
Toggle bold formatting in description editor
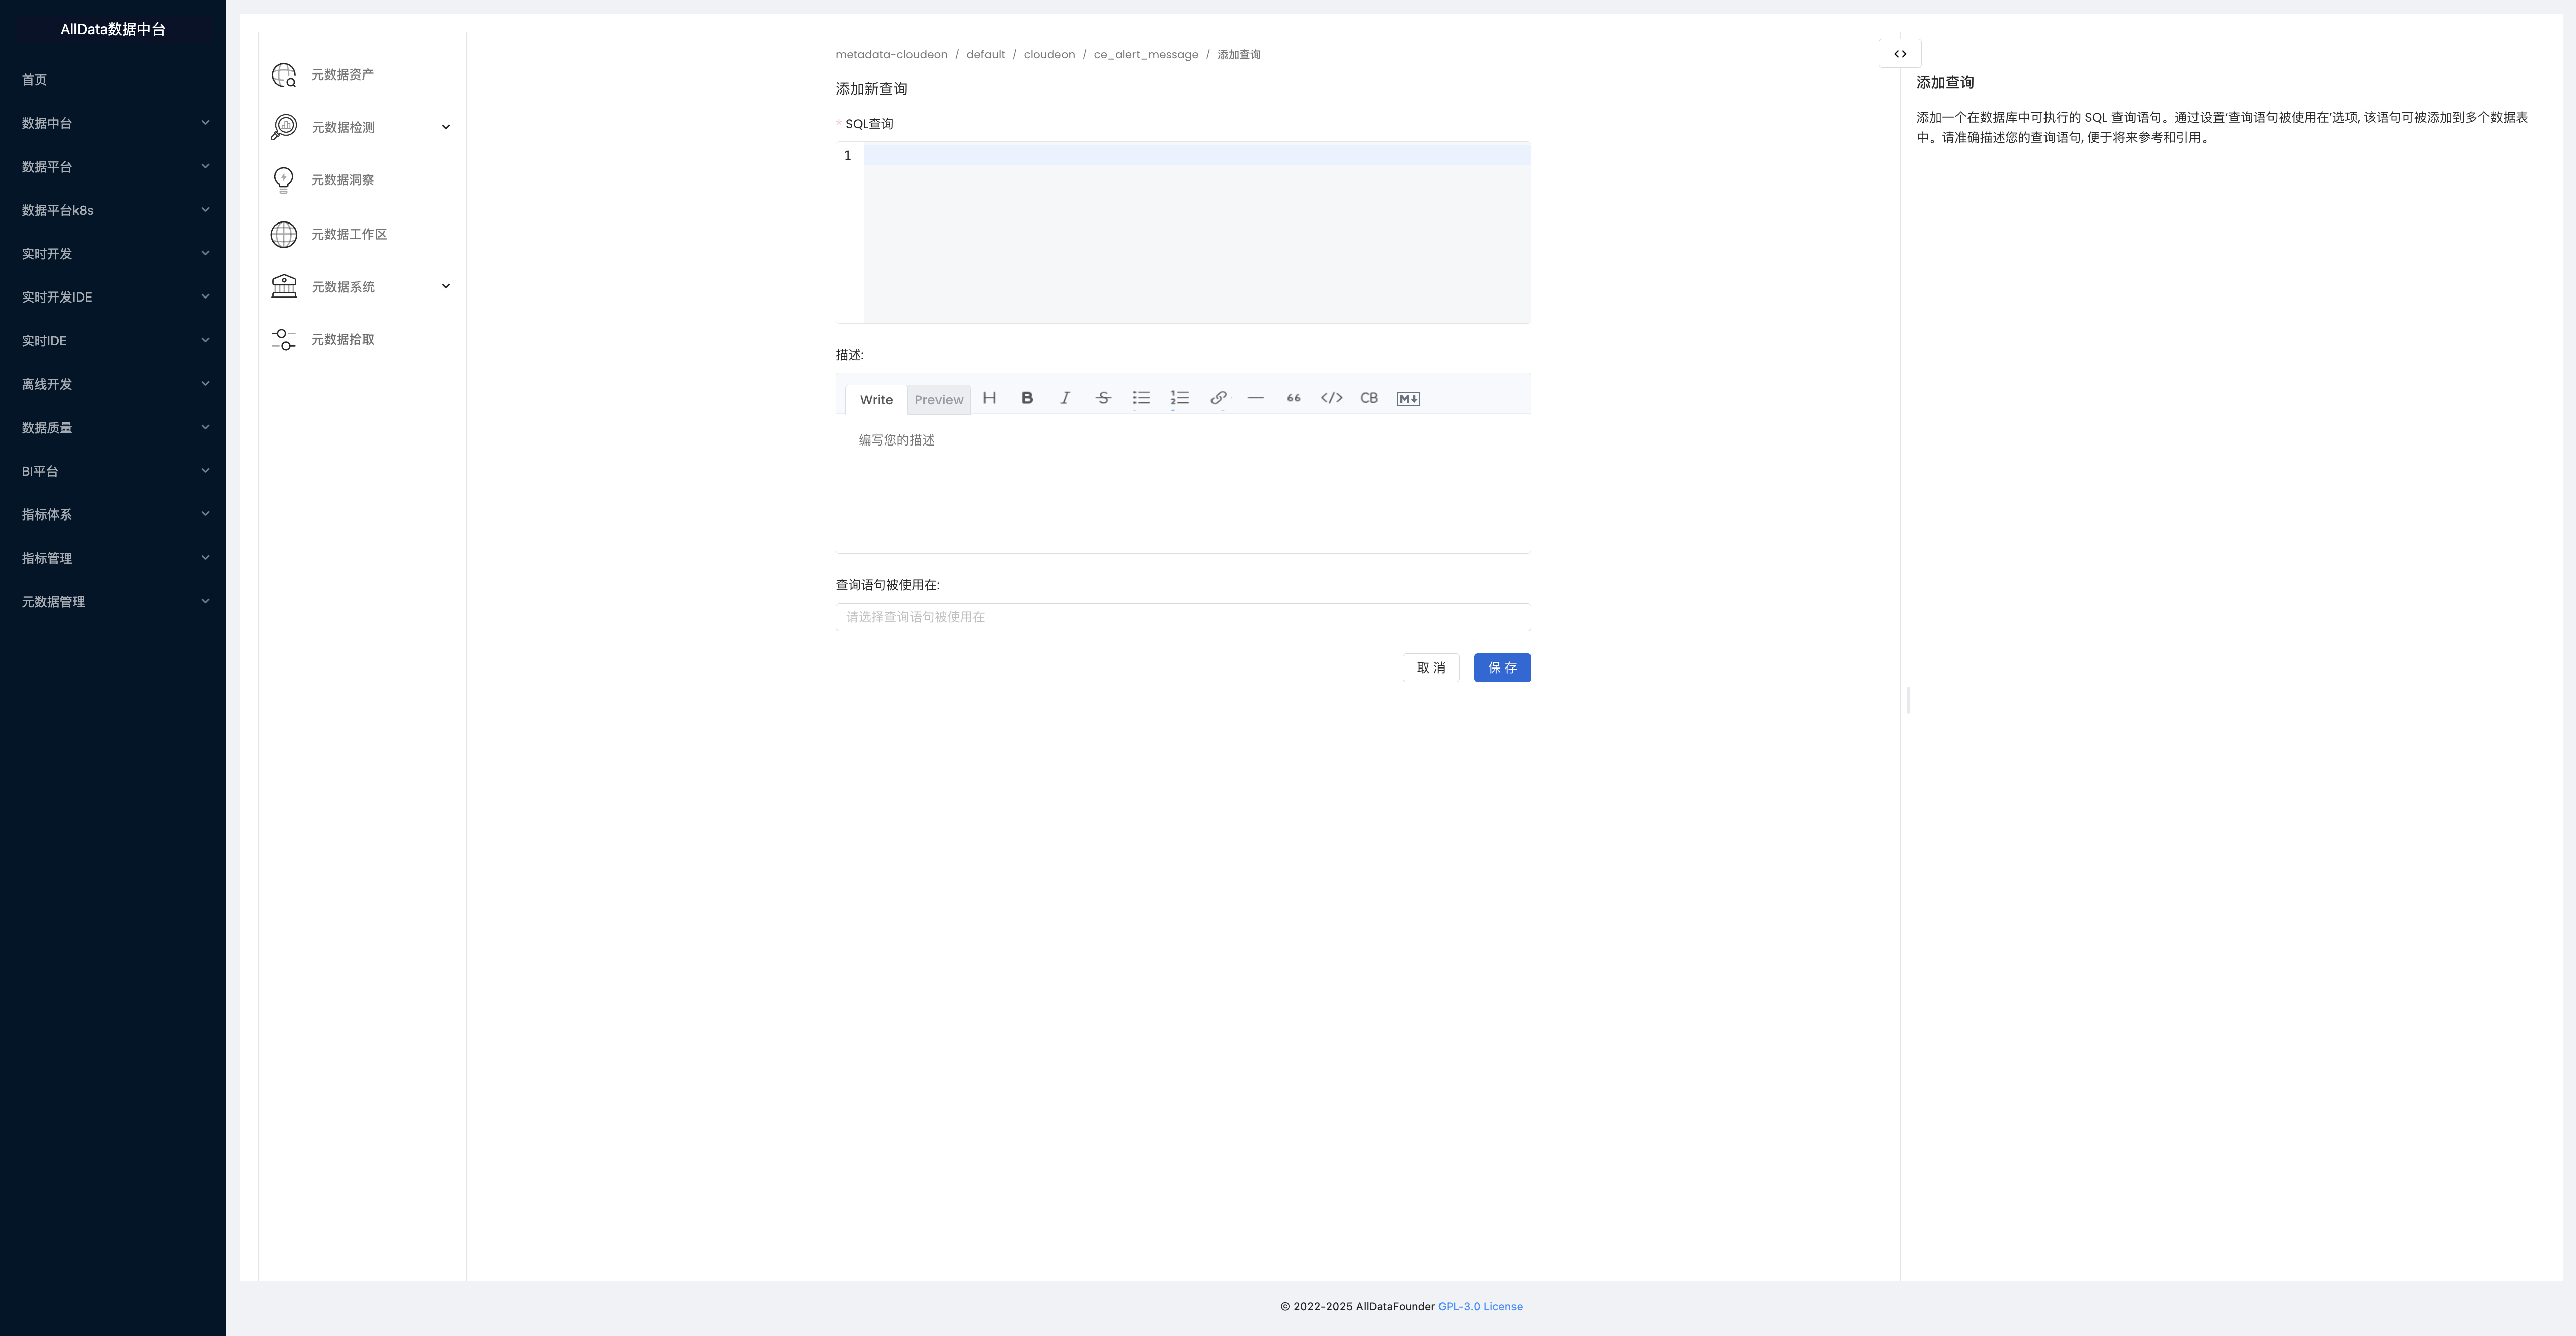pyautogui.click(x=1027, y=398)
